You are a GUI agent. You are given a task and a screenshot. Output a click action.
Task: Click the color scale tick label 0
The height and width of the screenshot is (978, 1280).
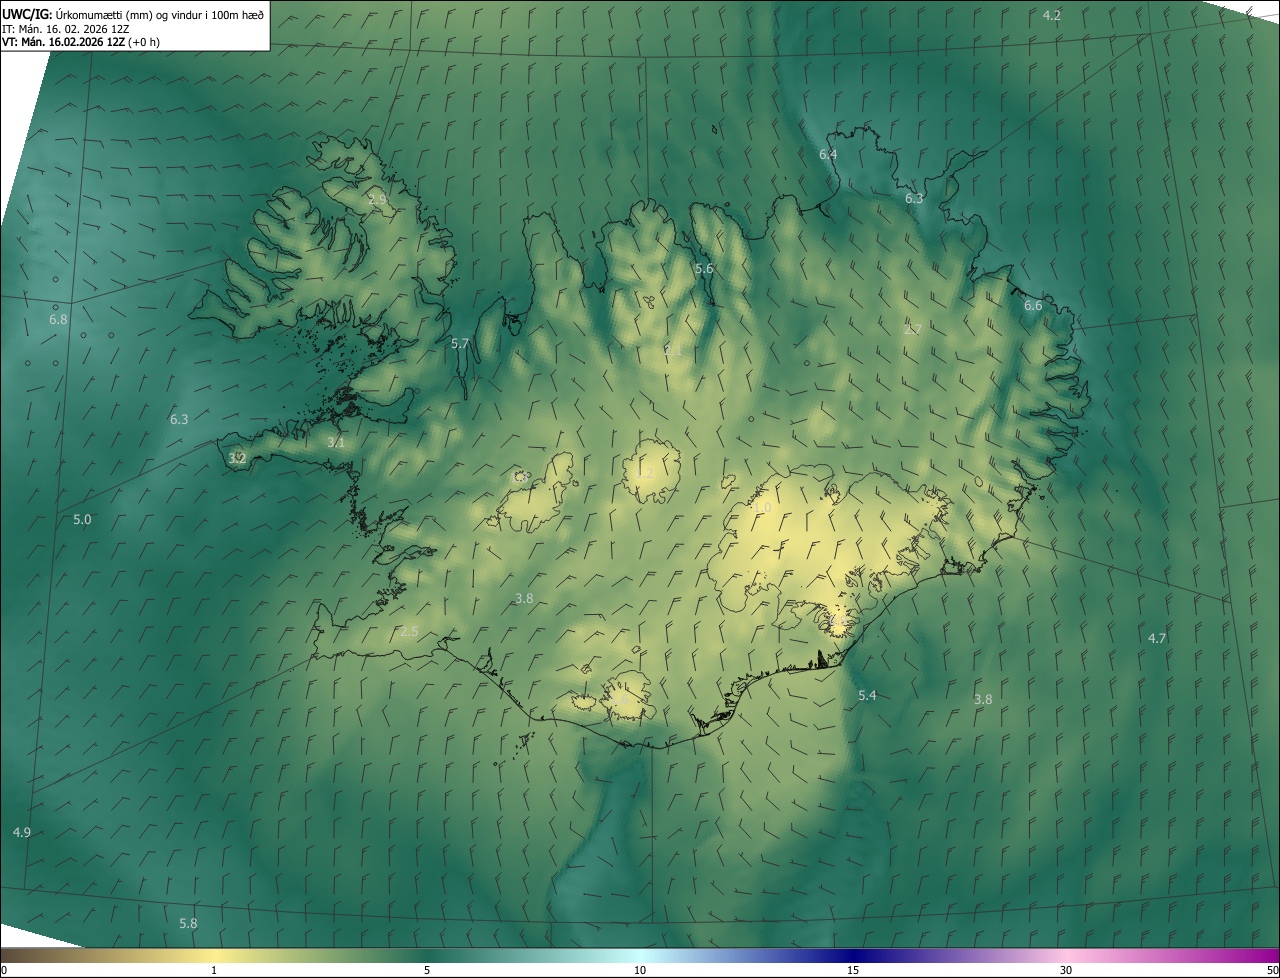(3, 970)
